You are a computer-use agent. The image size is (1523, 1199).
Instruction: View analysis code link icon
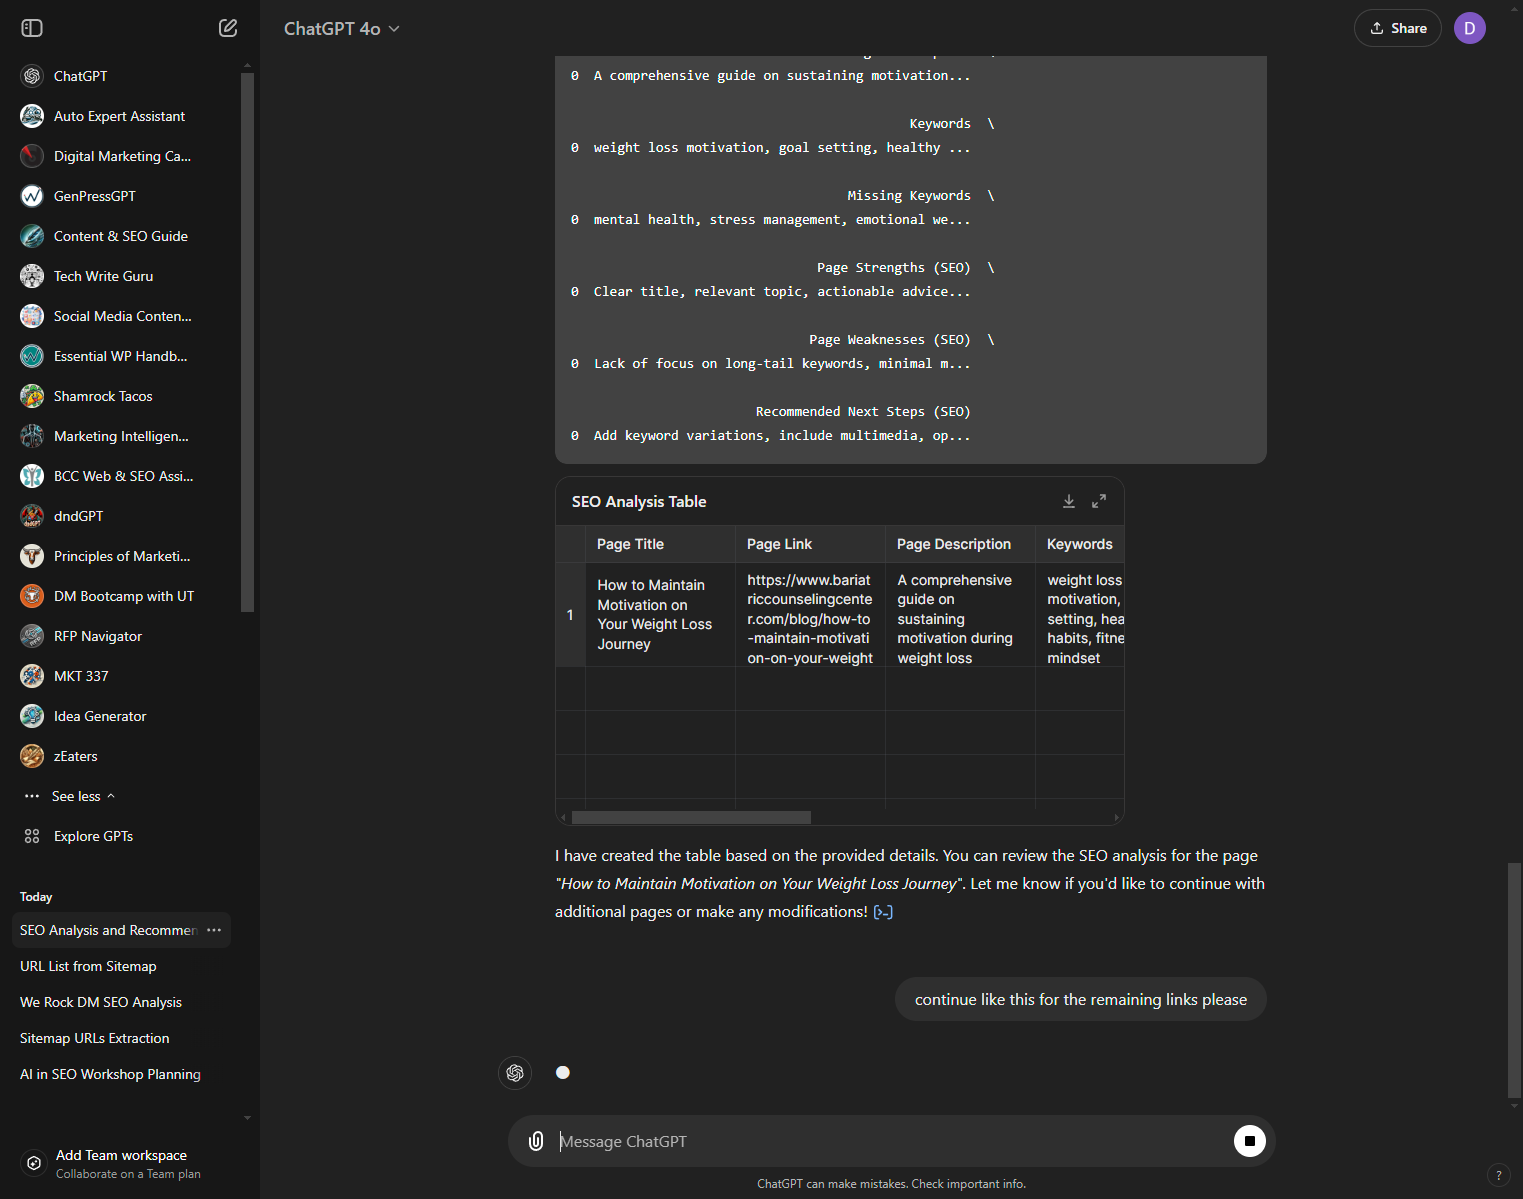pyautogui.click(x=883, y=912)
